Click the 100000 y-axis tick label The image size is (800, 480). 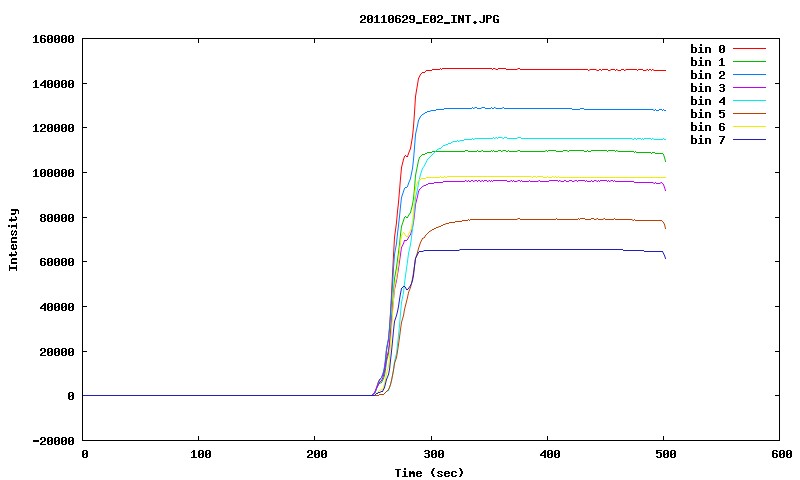tap(53, 173)
